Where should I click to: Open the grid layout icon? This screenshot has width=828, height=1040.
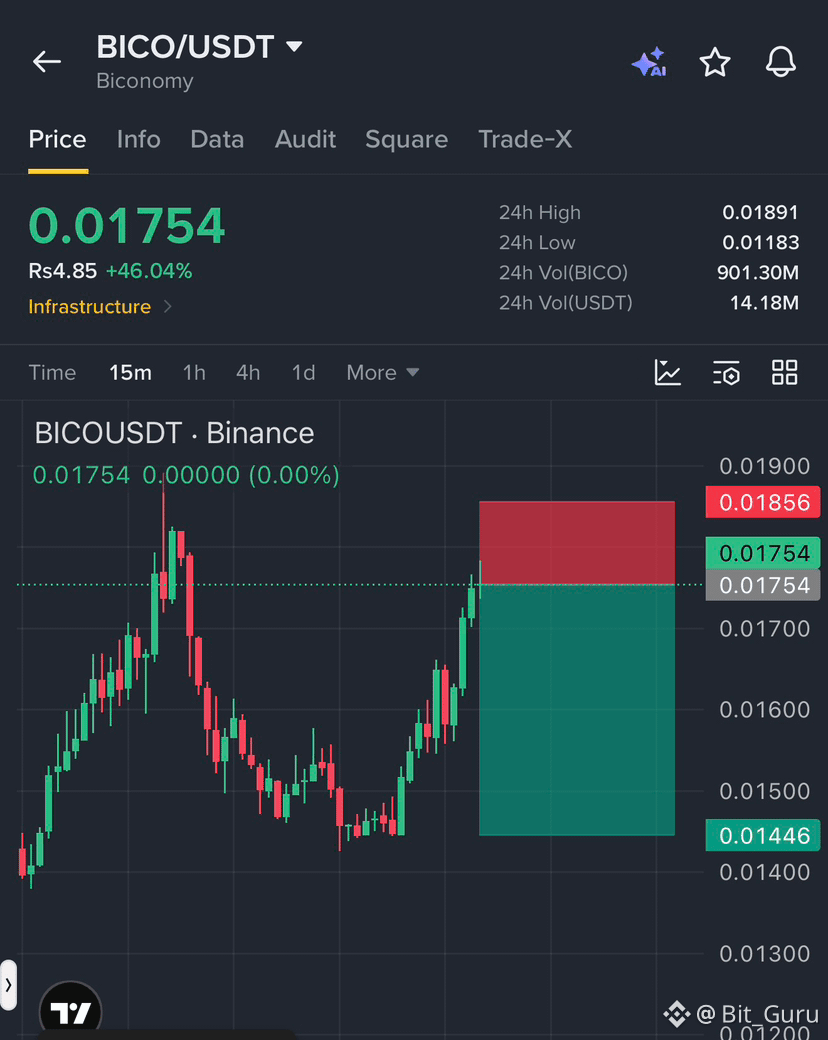pyautogui.click(x=784, y=373)
